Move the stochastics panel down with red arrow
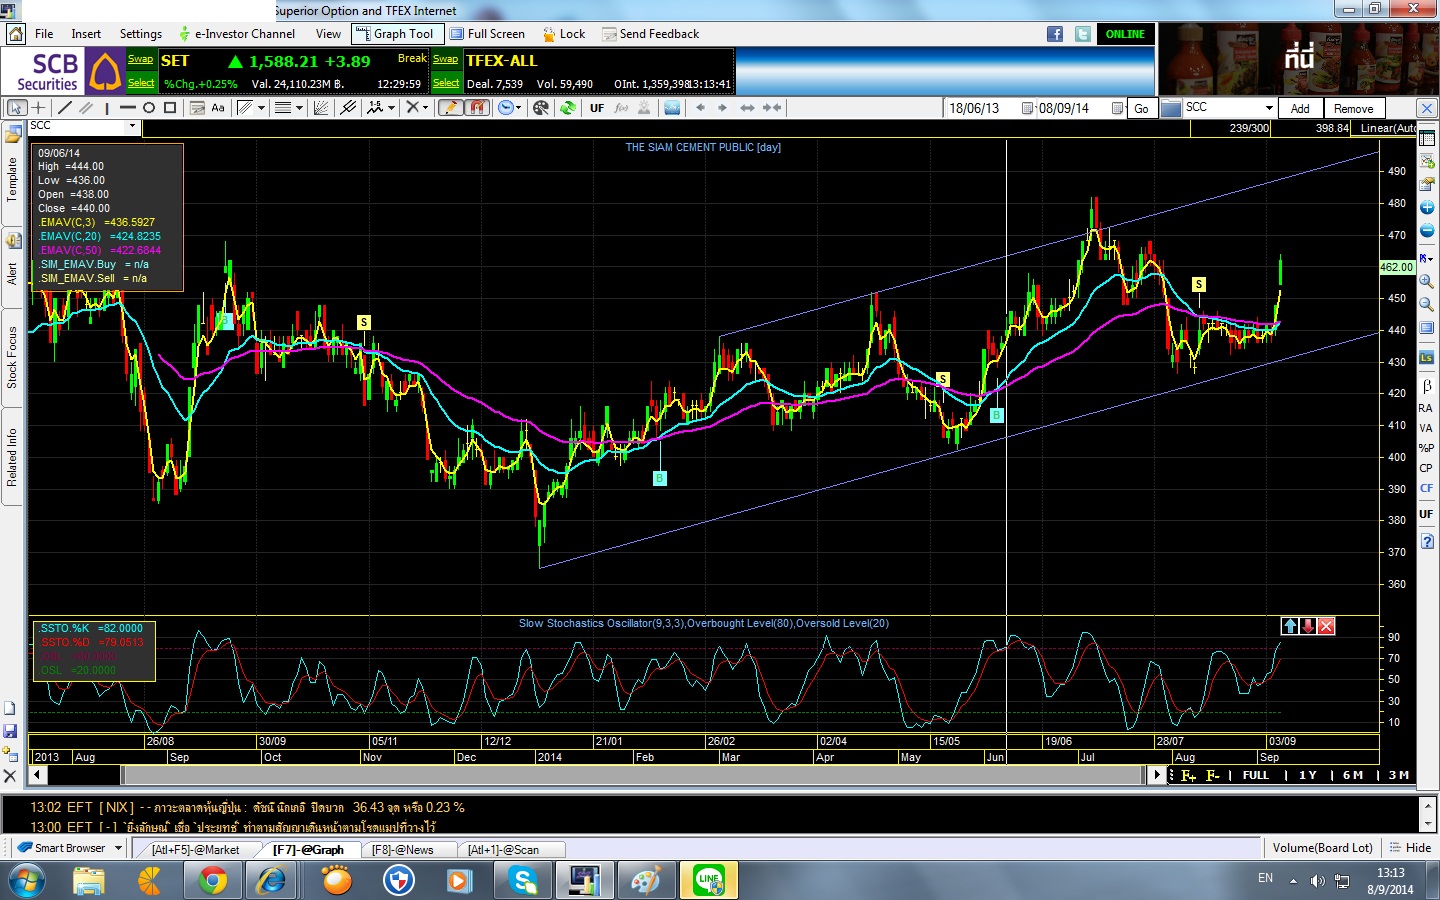Screen dimensions: 1440x900 (x=1308, y=626)
